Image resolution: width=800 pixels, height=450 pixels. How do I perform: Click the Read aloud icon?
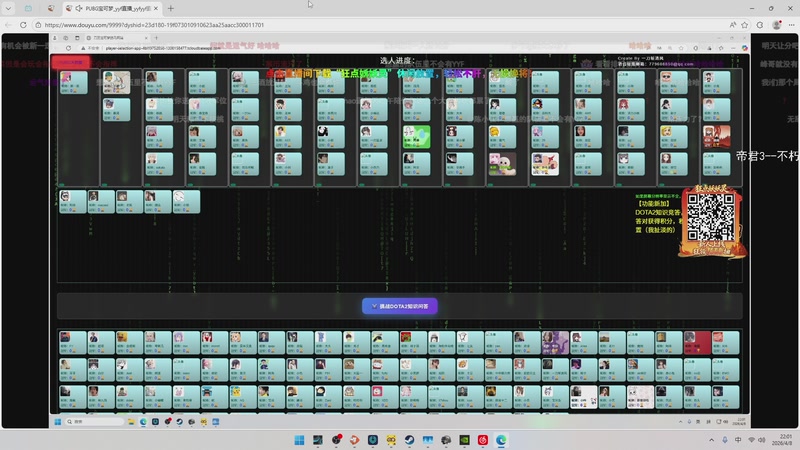tap(733, 24)
